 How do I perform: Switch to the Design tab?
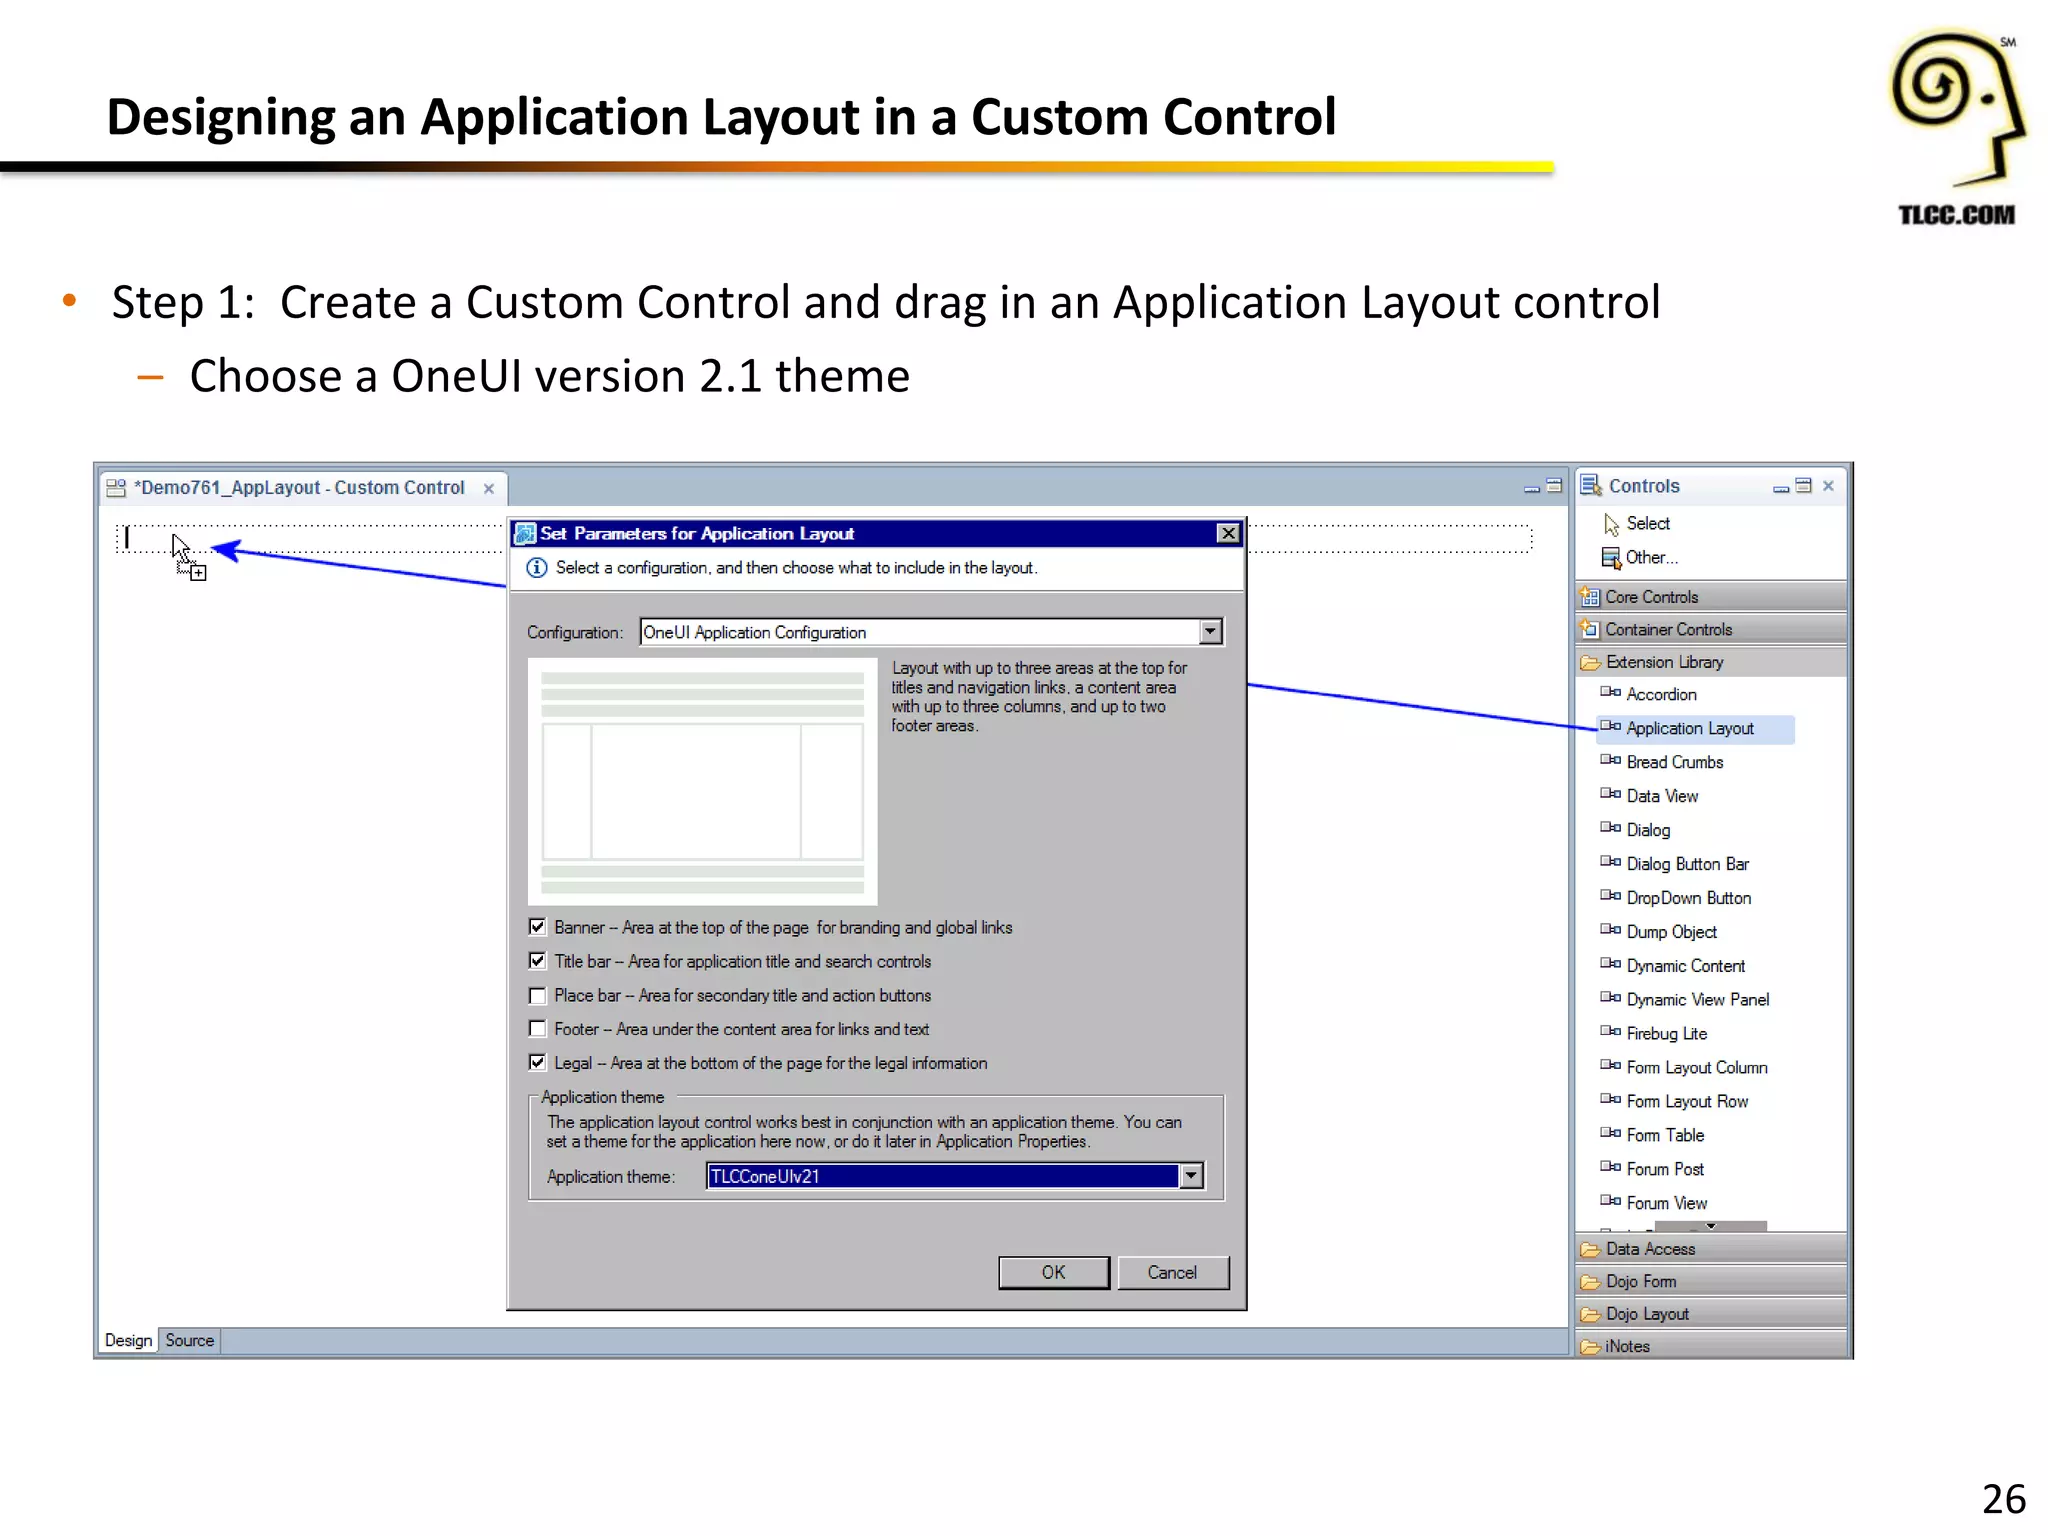[x=128, y=1340]
